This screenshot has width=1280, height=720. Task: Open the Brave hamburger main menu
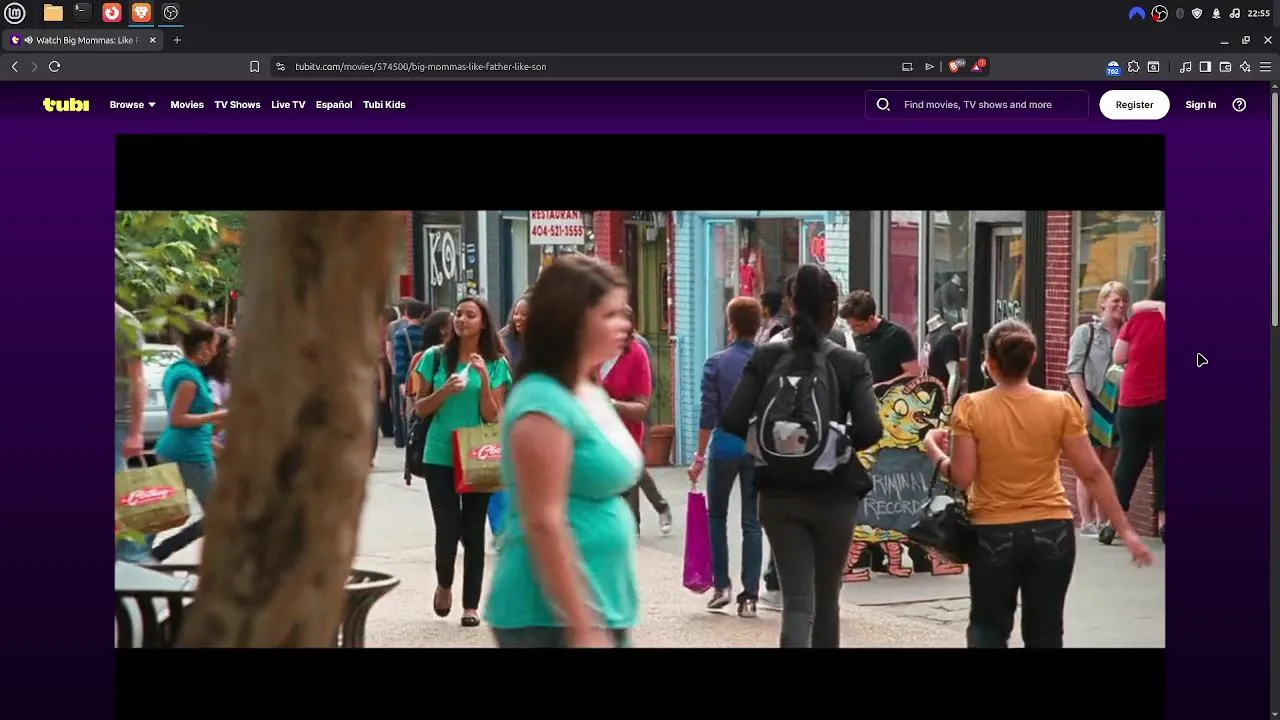point(1265,66)
